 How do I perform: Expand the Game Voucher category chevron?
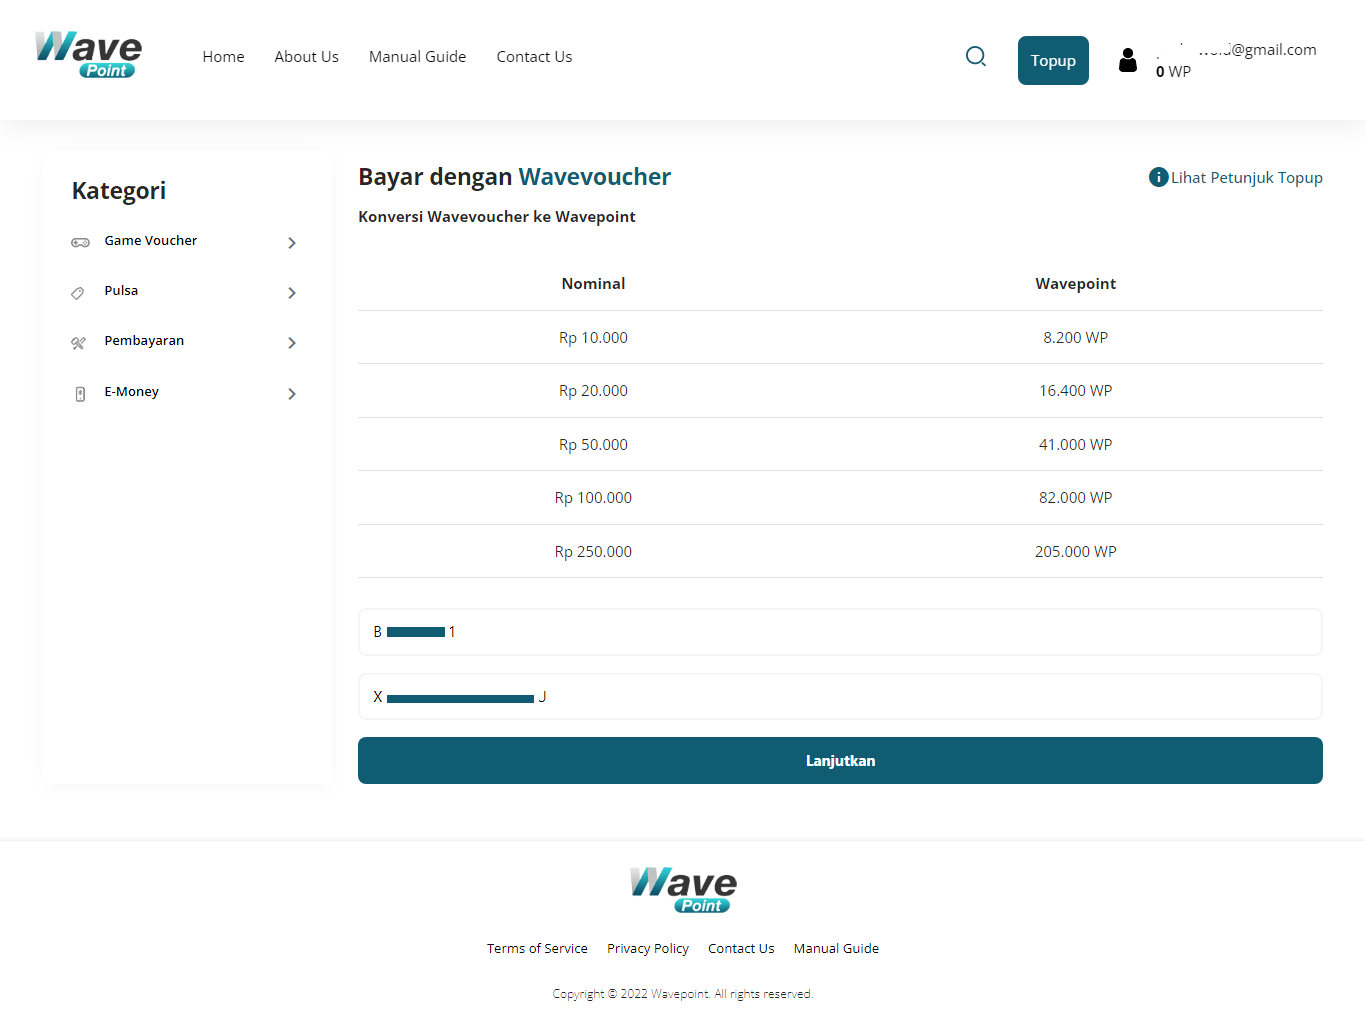point(292,243)
